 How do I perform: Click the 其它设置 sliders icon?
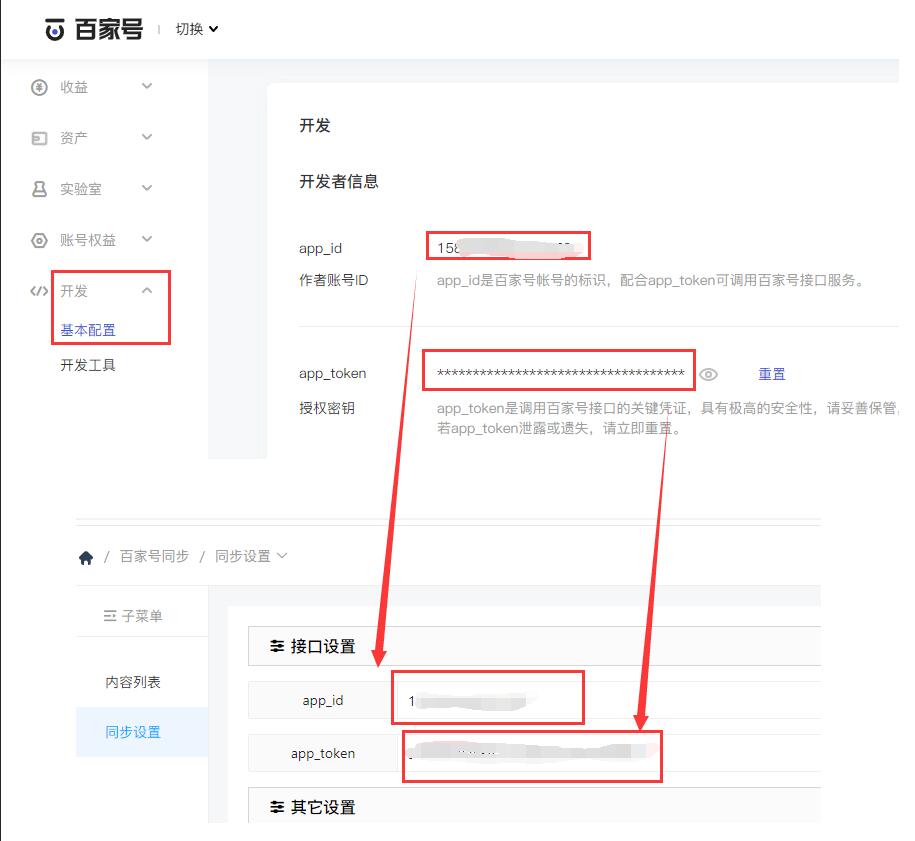tap(277, 807)
